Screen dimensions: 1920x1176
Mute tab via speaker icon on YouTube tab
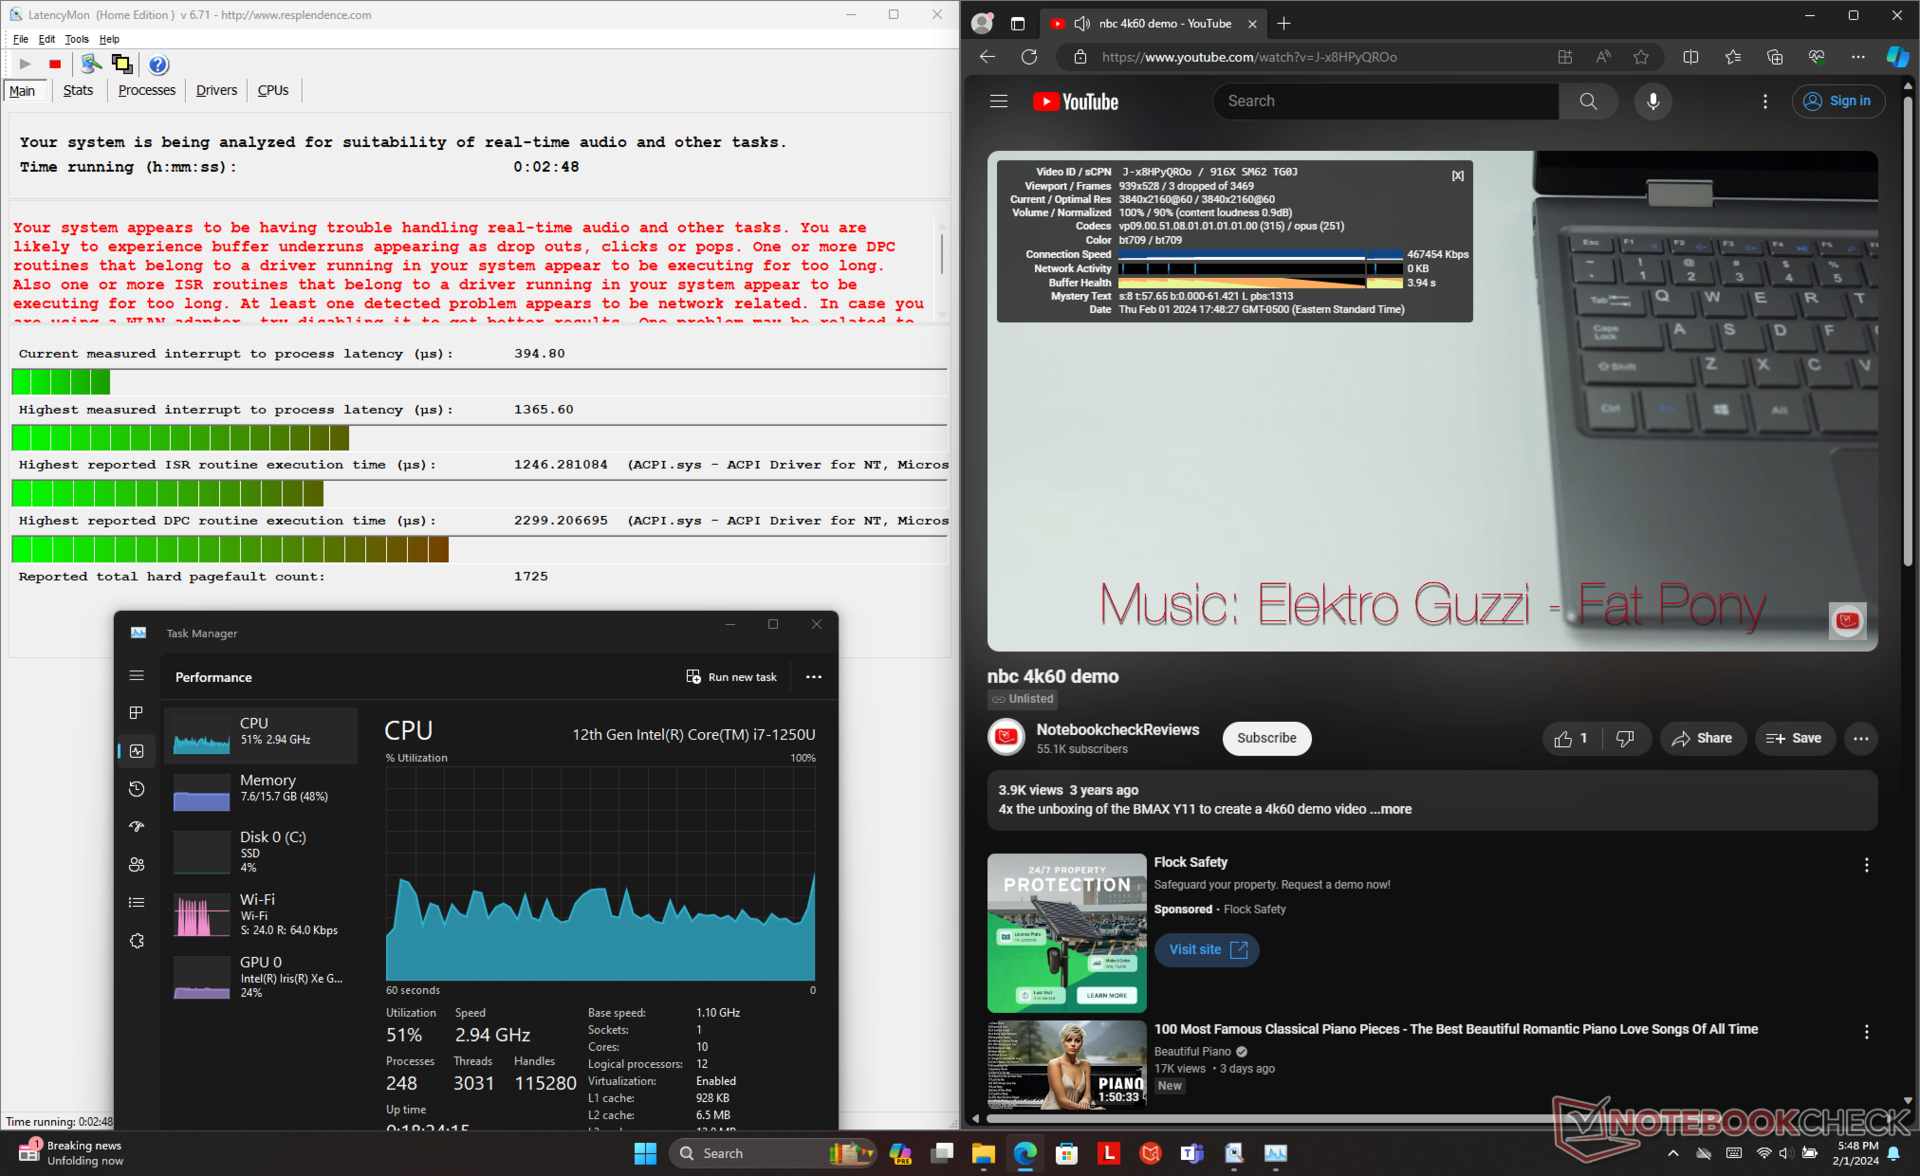(x=1081, y=23)
